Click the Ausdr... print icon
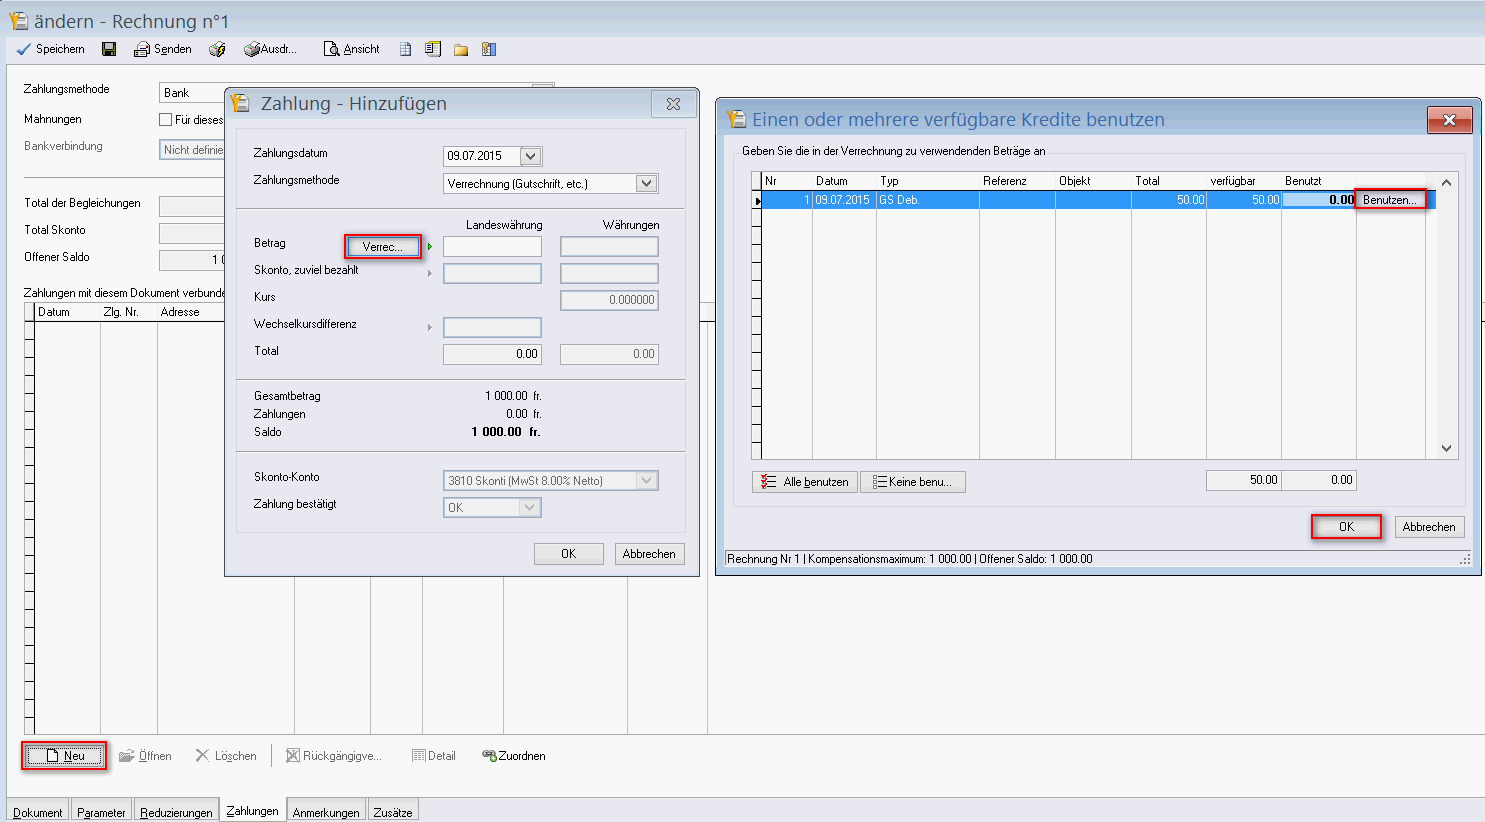 tap(252, 49)
